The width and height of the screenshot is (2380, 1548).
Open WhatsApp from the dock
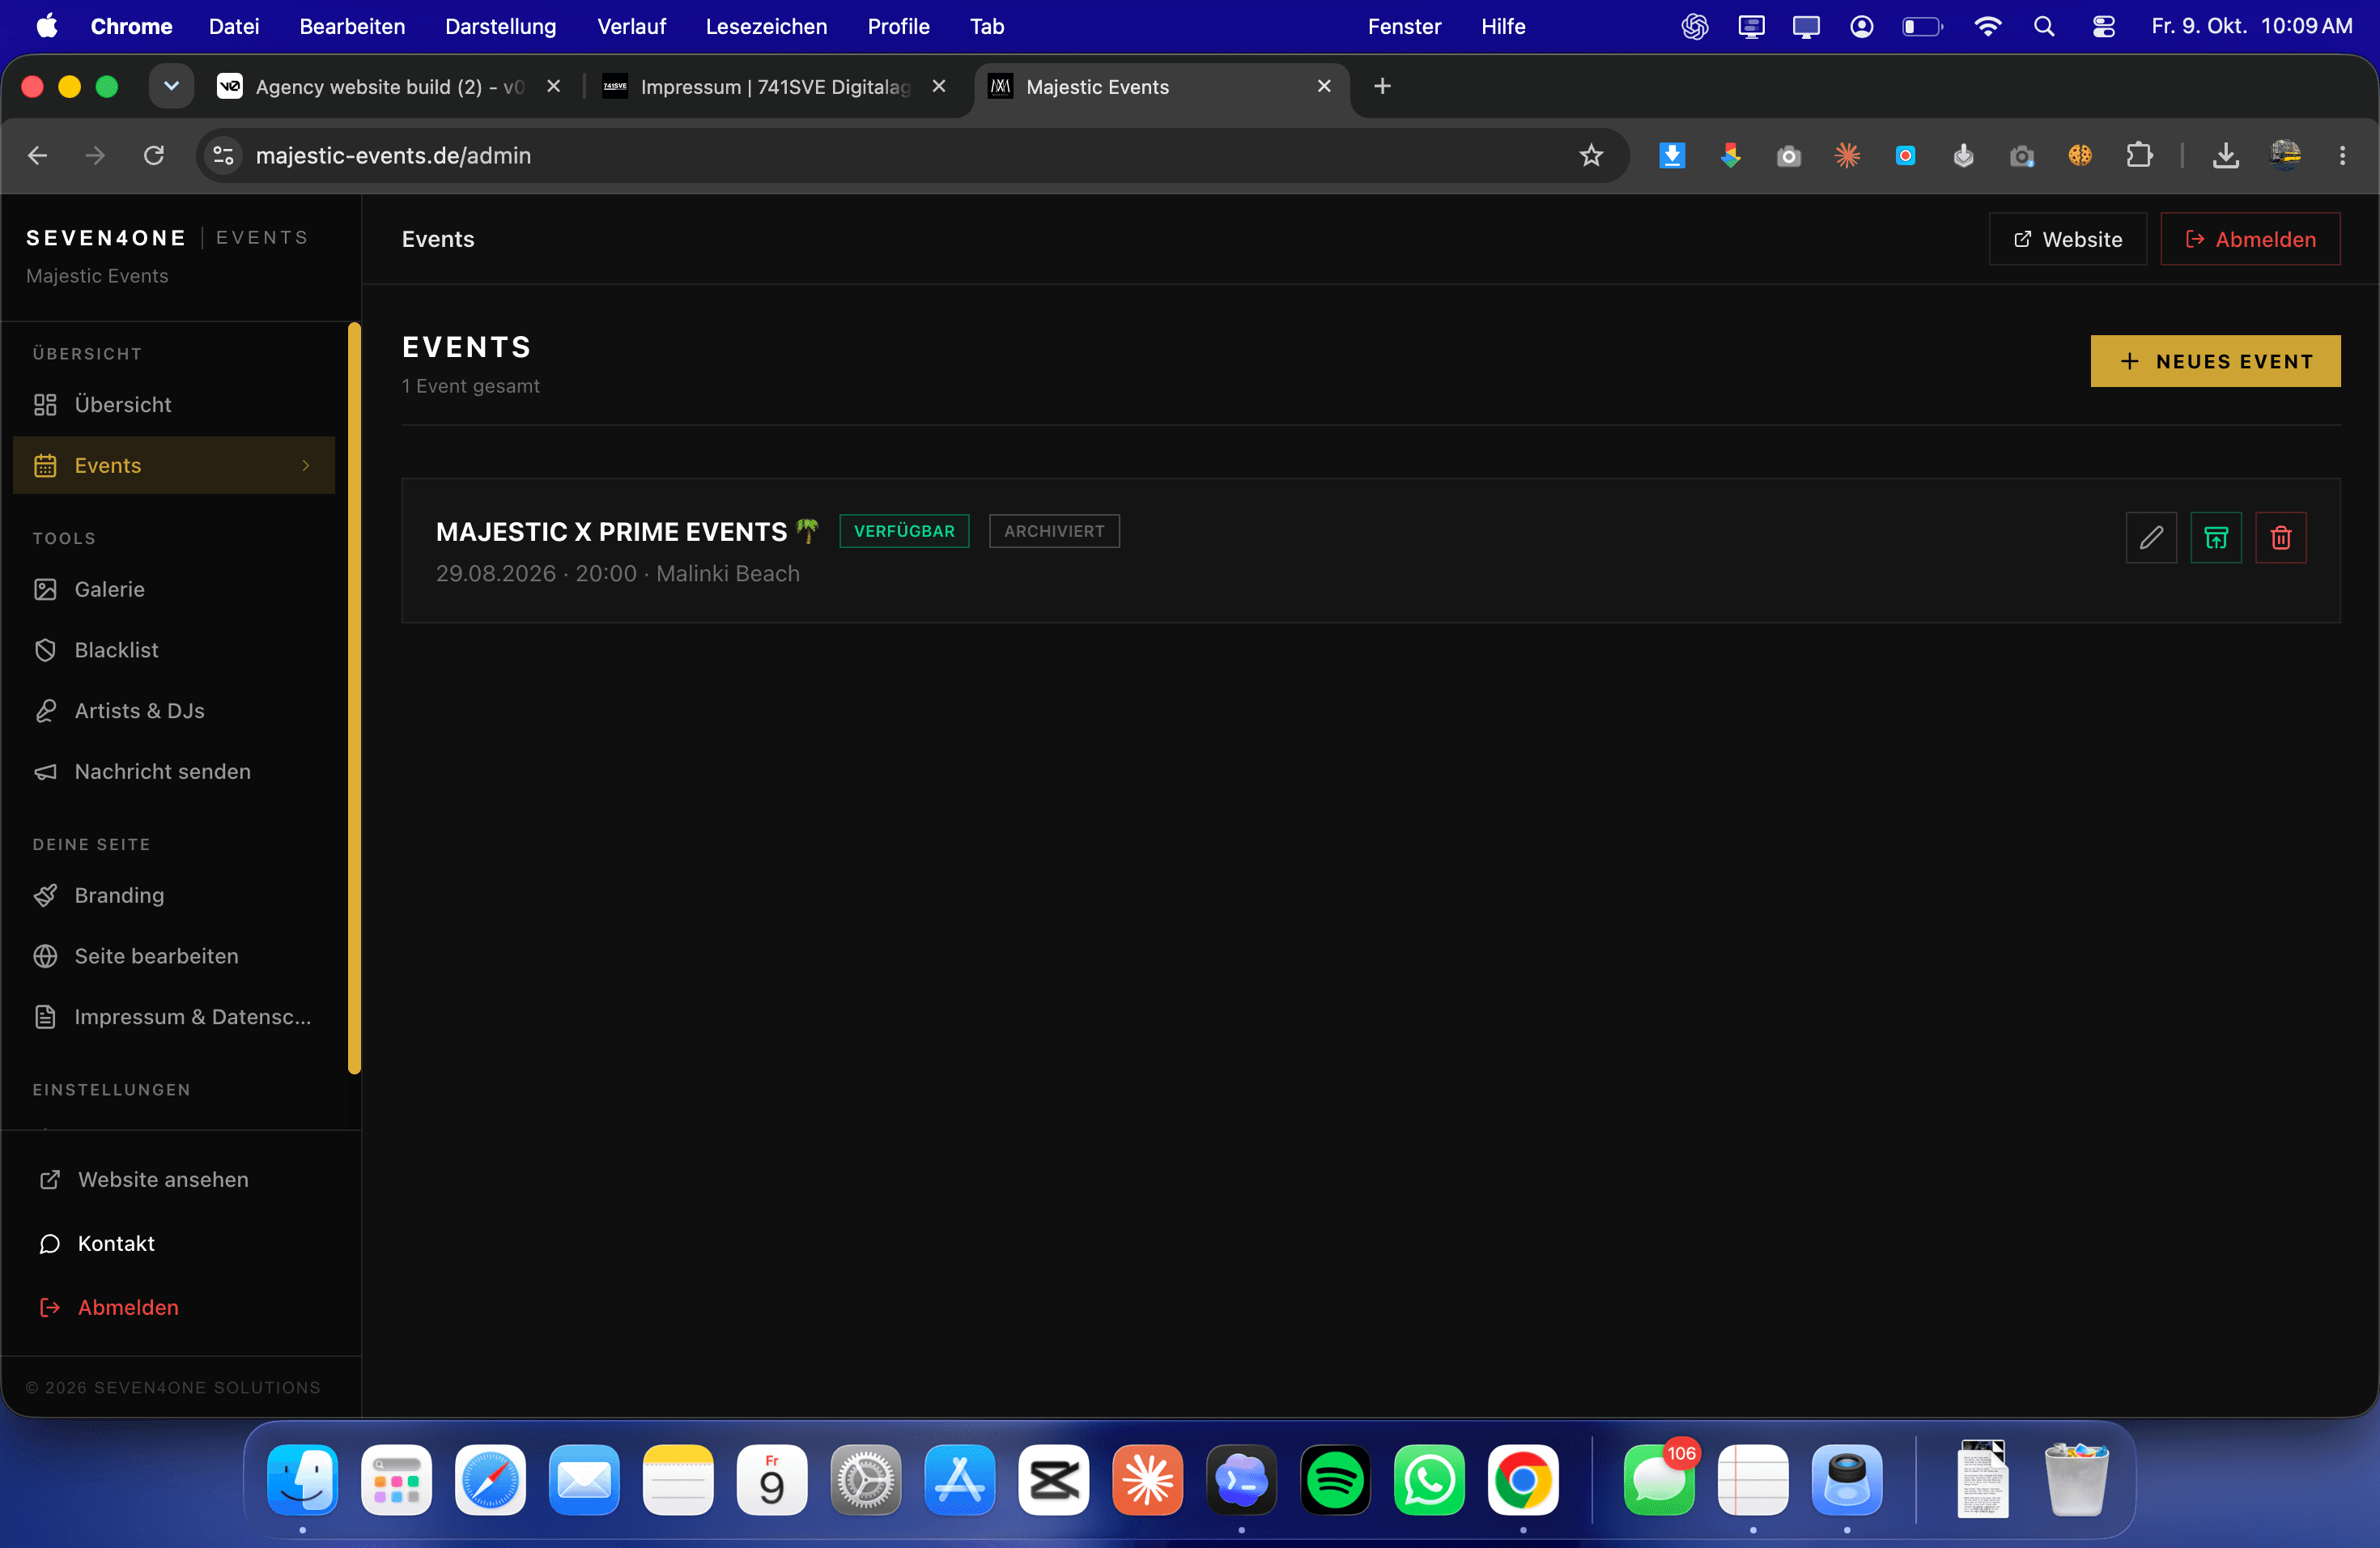1429,1480
